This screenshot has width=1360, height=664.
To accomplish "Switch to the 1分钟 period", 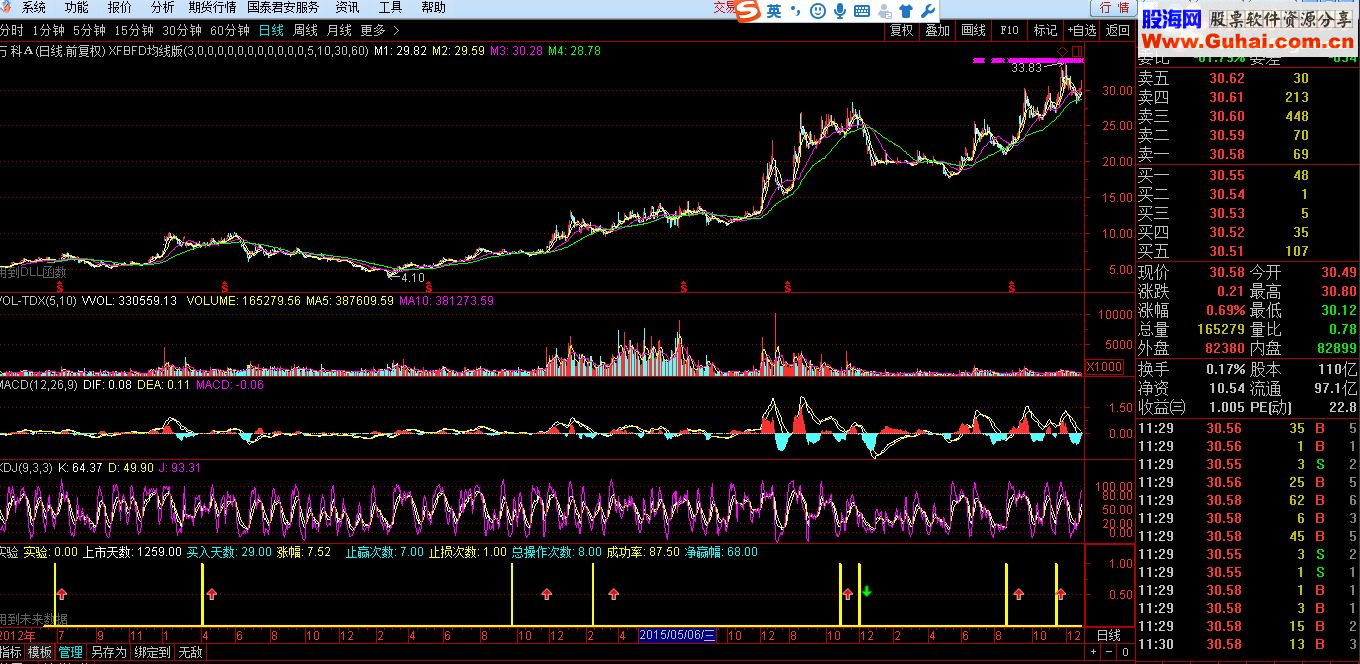I will (48, 31).
